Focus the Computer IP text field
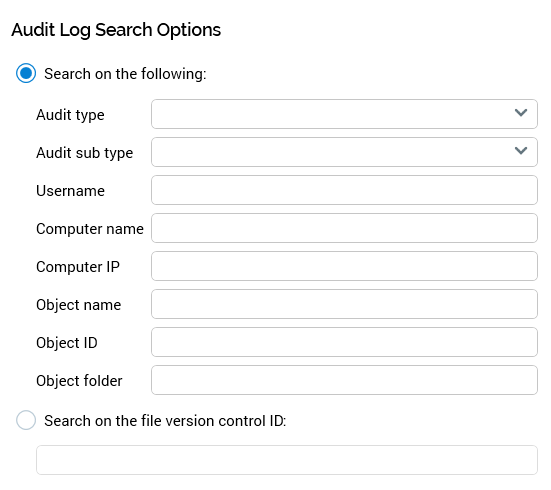 click(x=344, y=266)
